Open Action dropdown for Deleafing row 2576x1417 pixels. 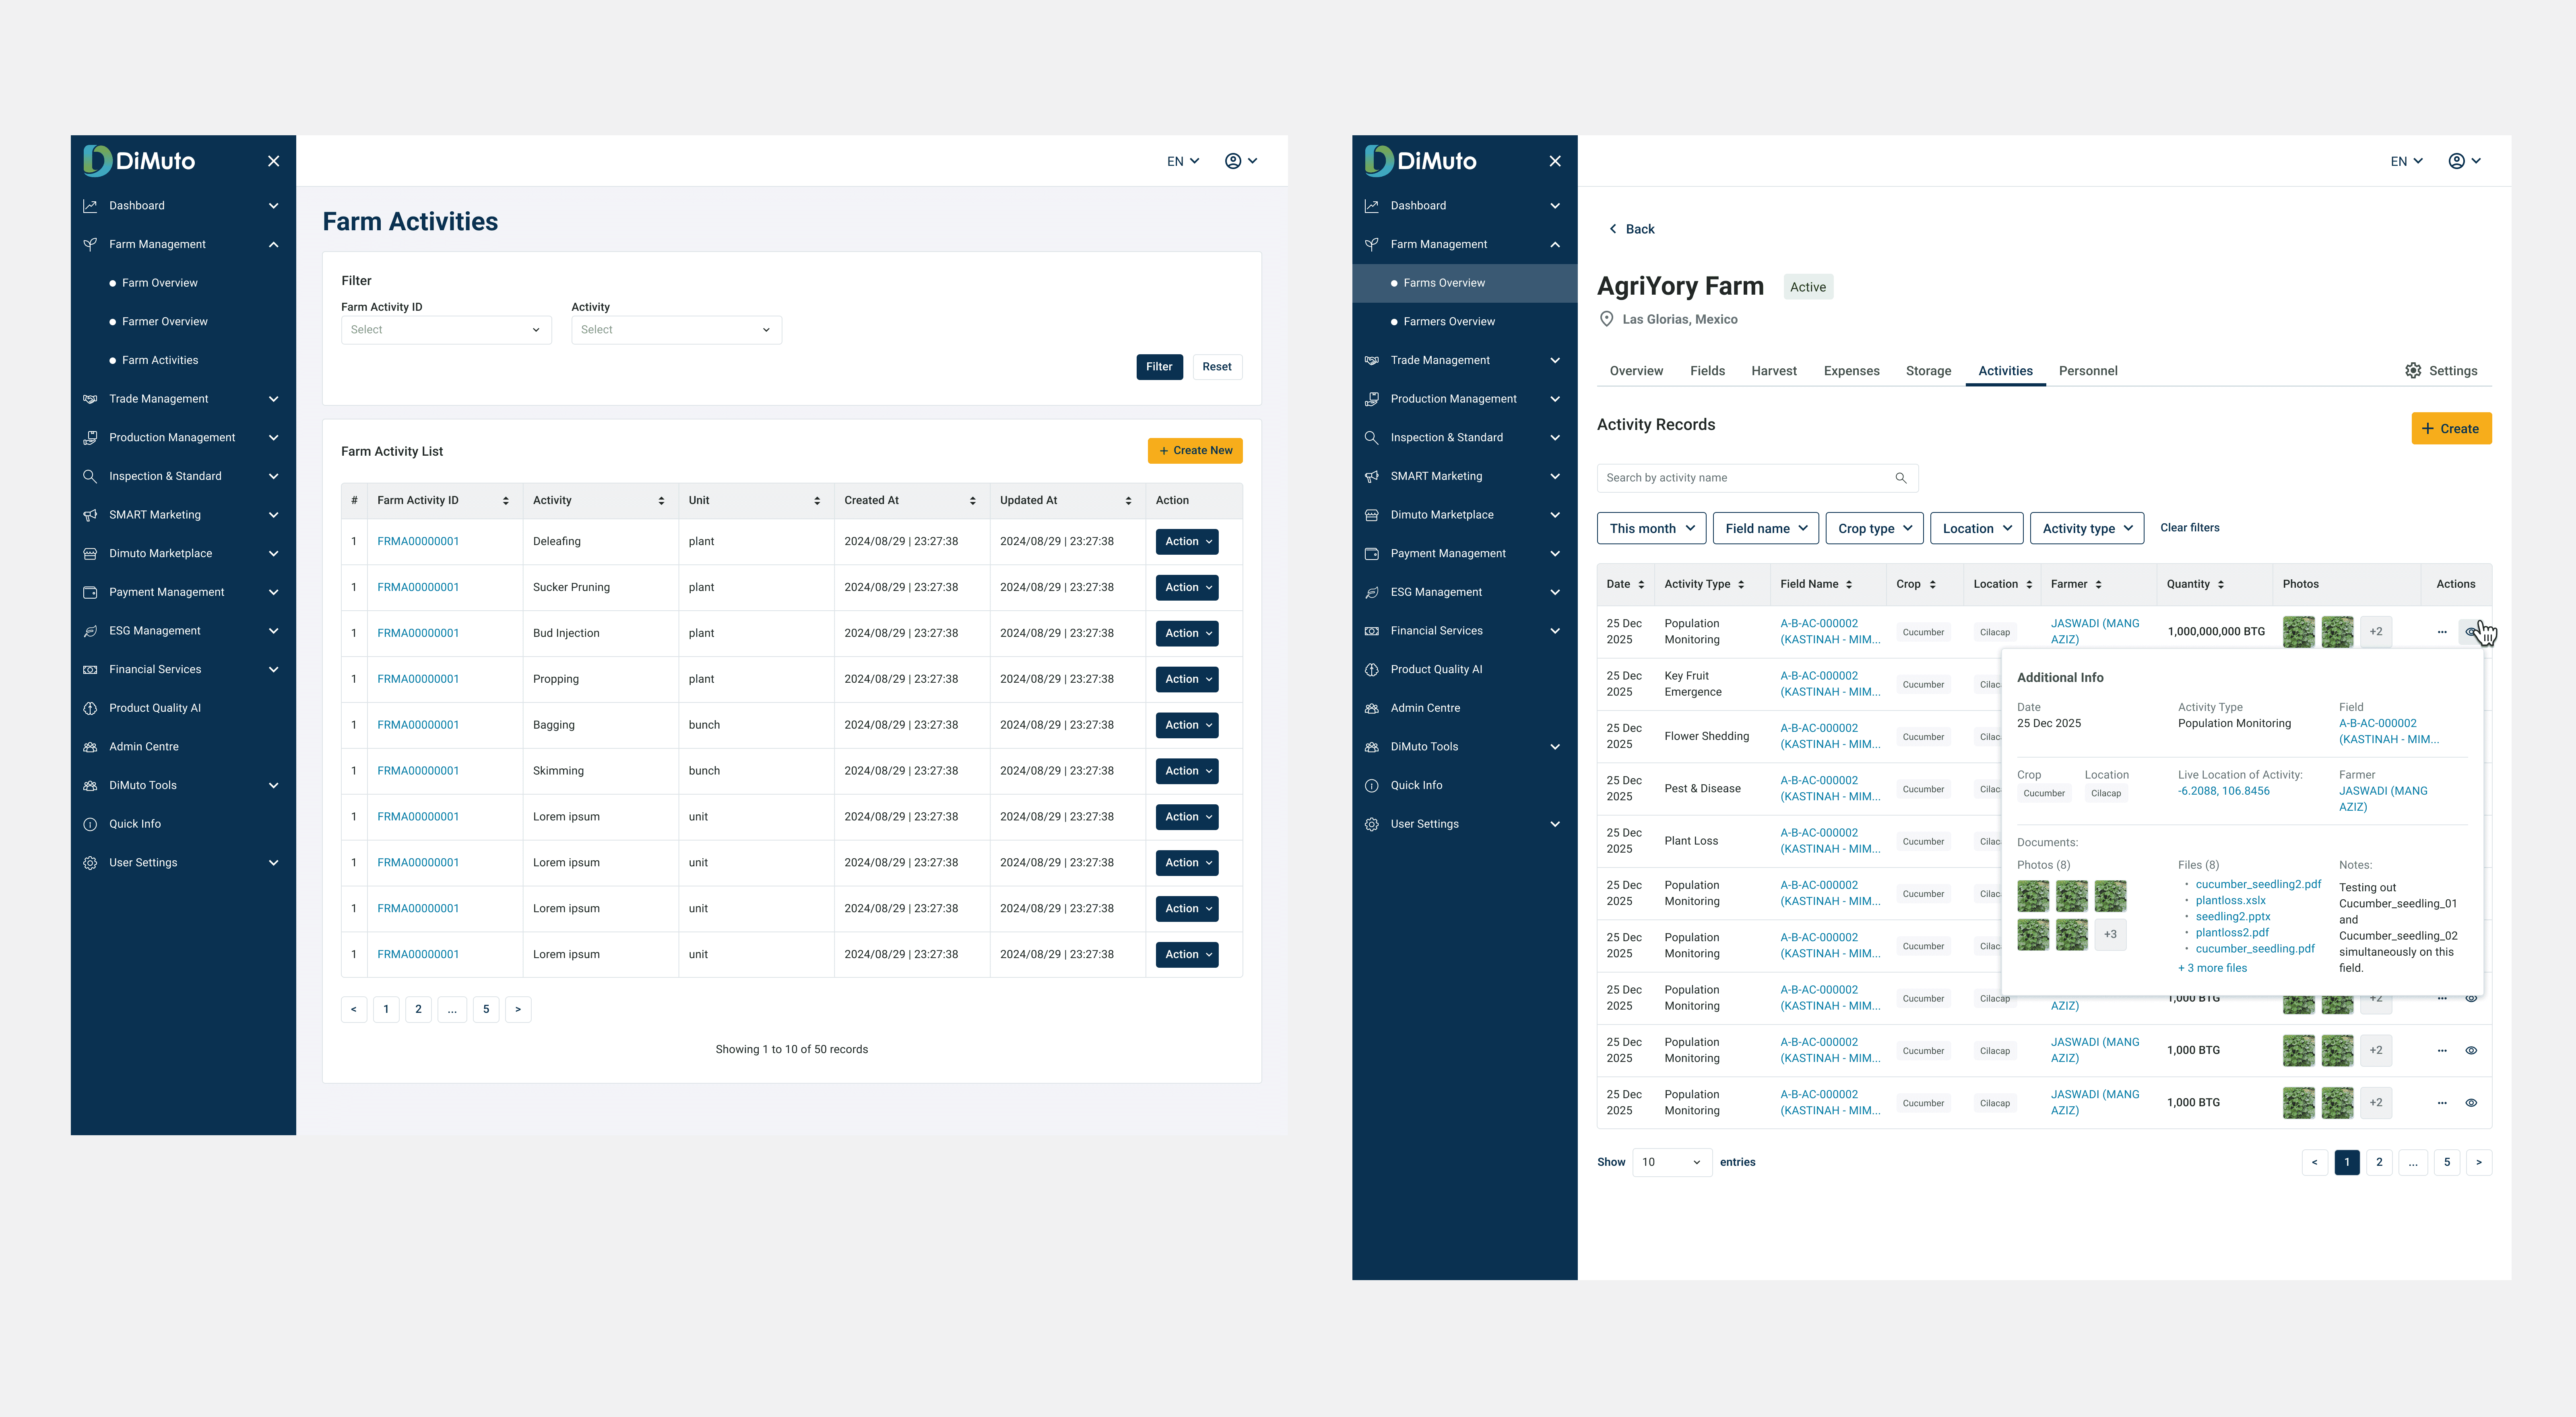coord(1187,542)
